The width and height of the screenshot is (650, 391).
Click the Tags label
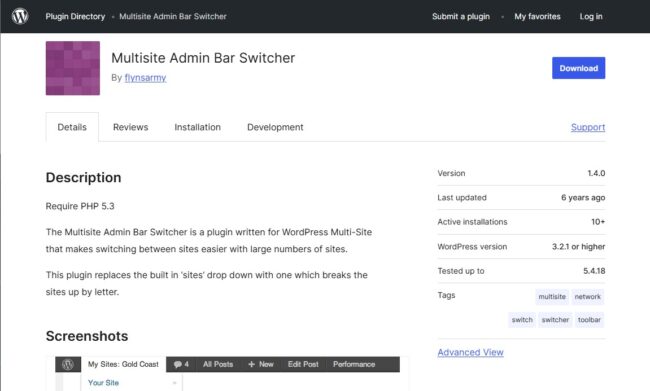click(446, 295)
